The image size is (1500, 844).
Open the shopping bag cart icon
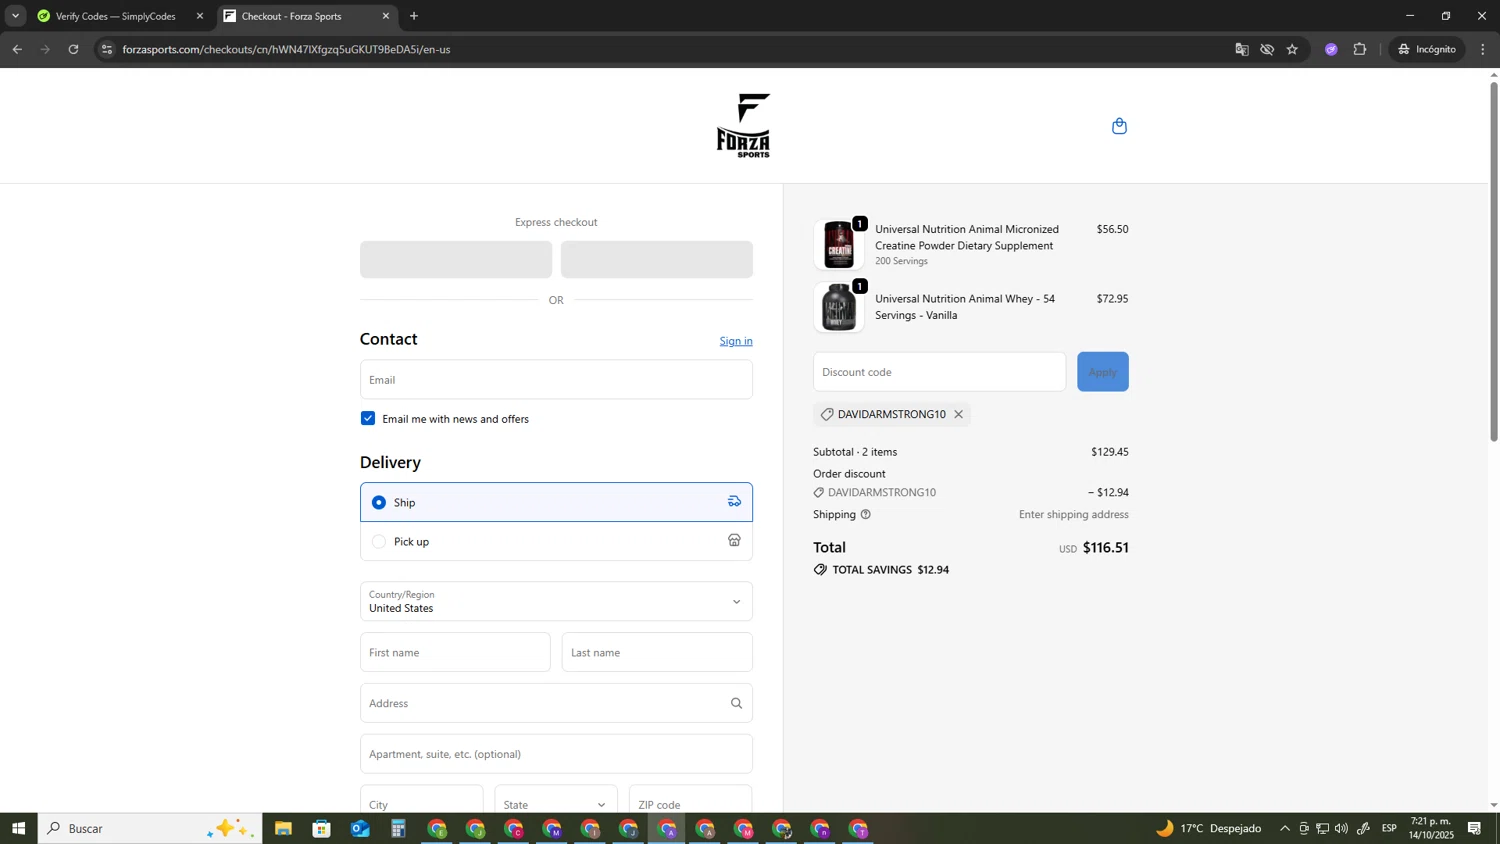click(1119, 126)
